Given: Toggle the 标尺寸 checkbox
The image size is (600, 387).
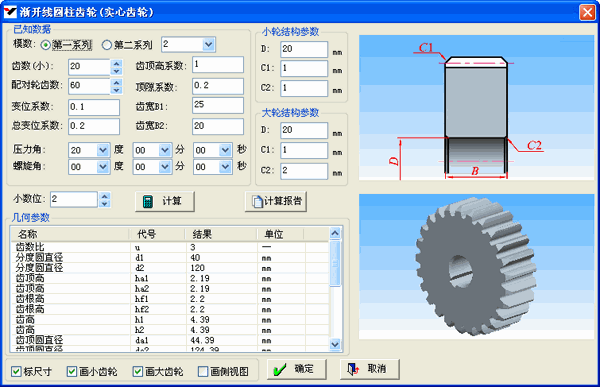Looking at the screenshot, I should (16, 371).
